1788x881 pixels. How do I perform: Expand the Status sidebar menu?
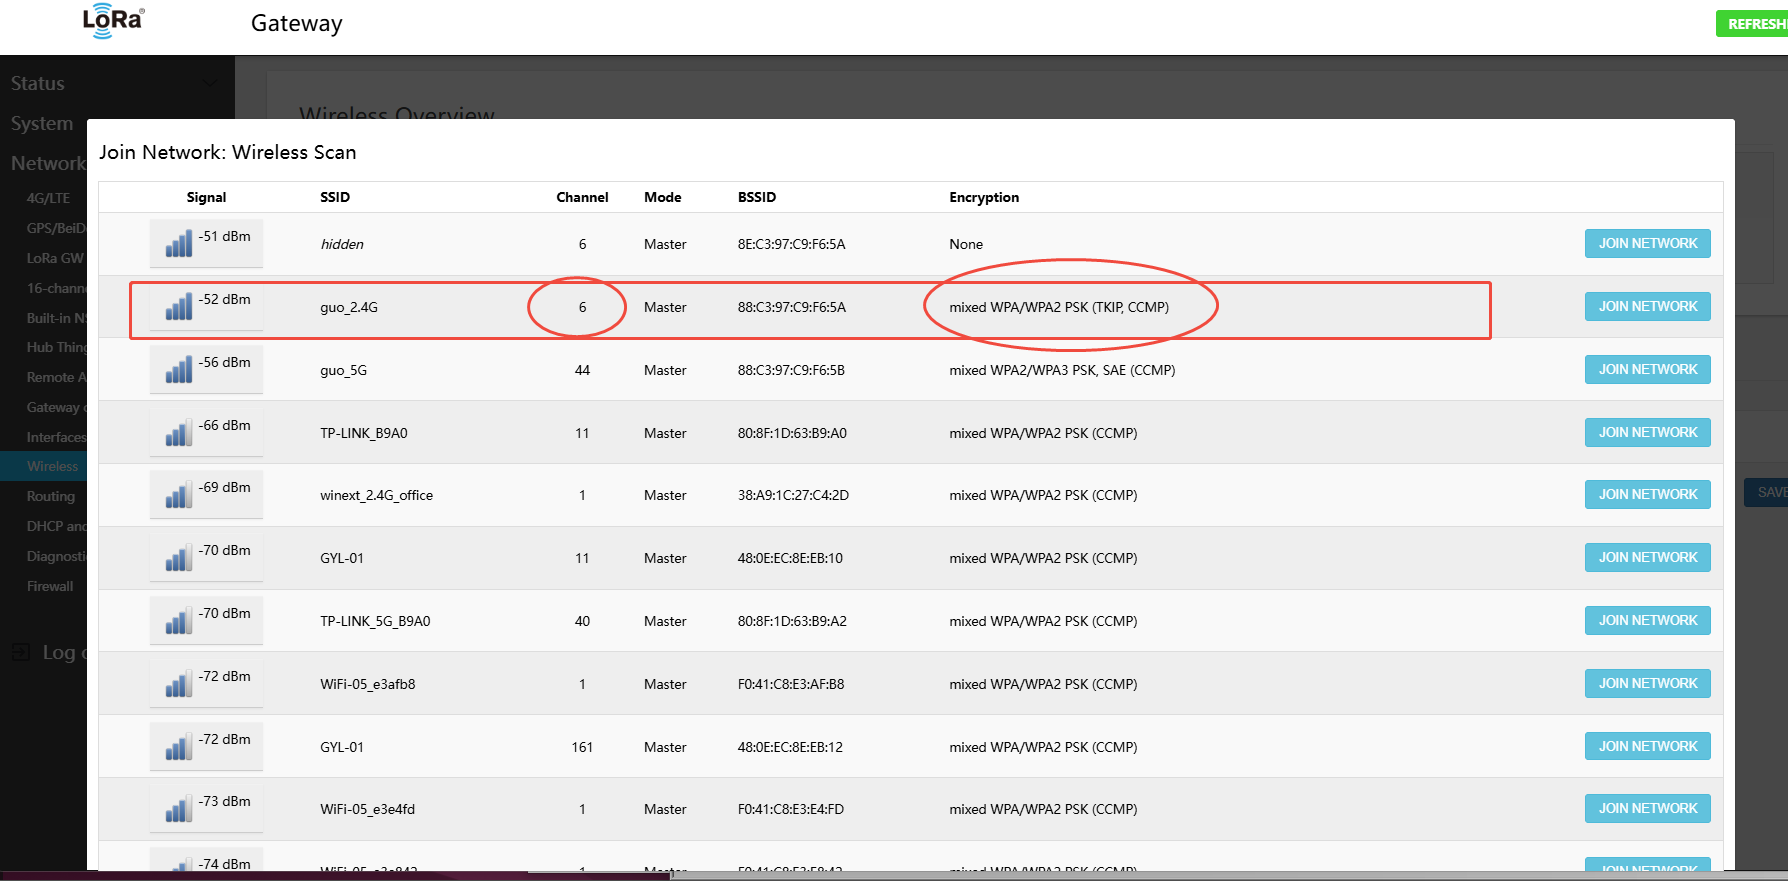[x=38, y=84]
